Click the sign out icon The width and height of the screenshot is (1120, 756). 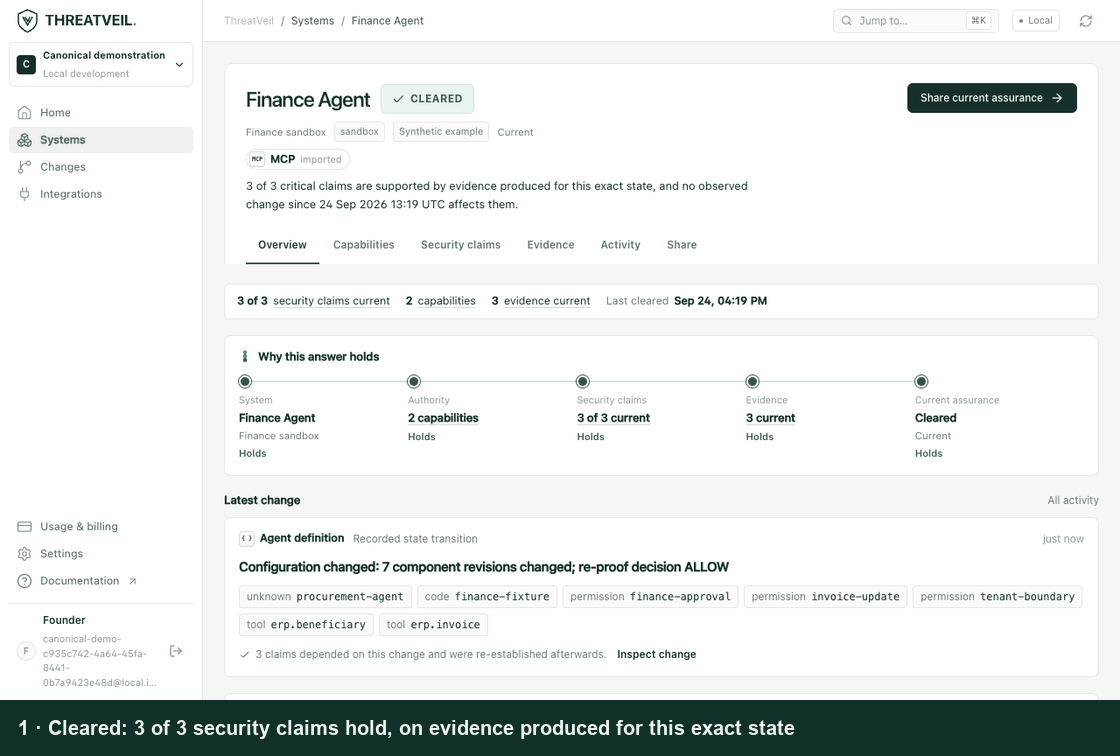(176, 651)
